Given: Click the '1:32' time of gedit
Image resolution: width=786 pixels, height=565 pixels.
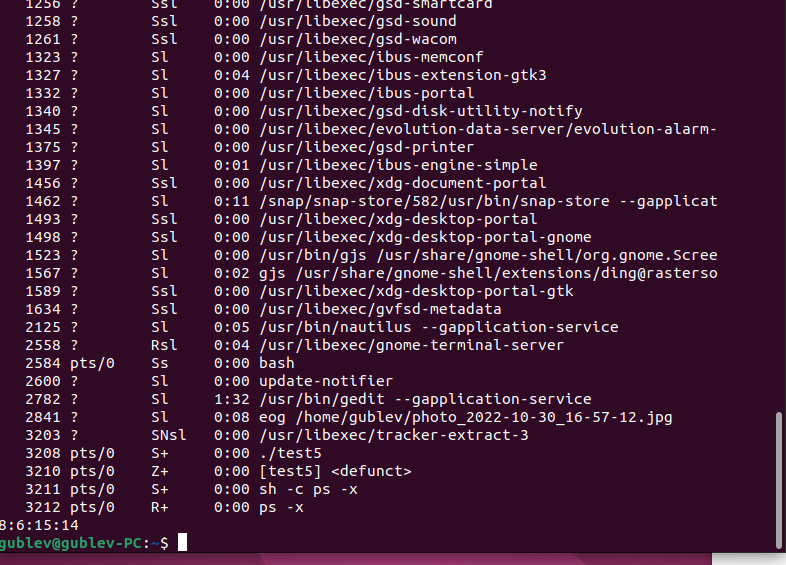Looking at the screenshot, I should coord(232,400).
